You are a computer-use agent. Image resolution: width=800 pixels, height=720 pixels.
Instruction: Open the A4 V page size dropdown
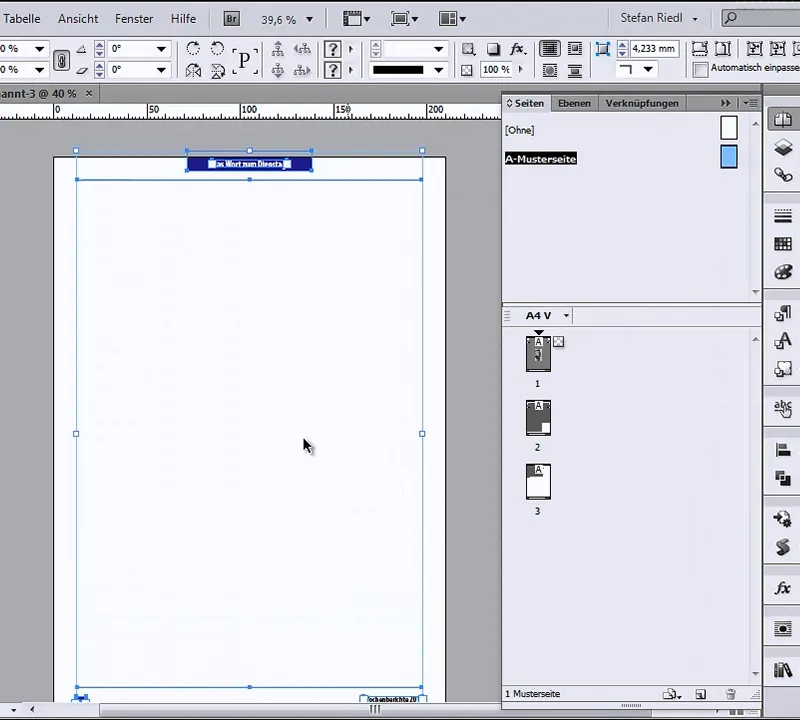566,315
